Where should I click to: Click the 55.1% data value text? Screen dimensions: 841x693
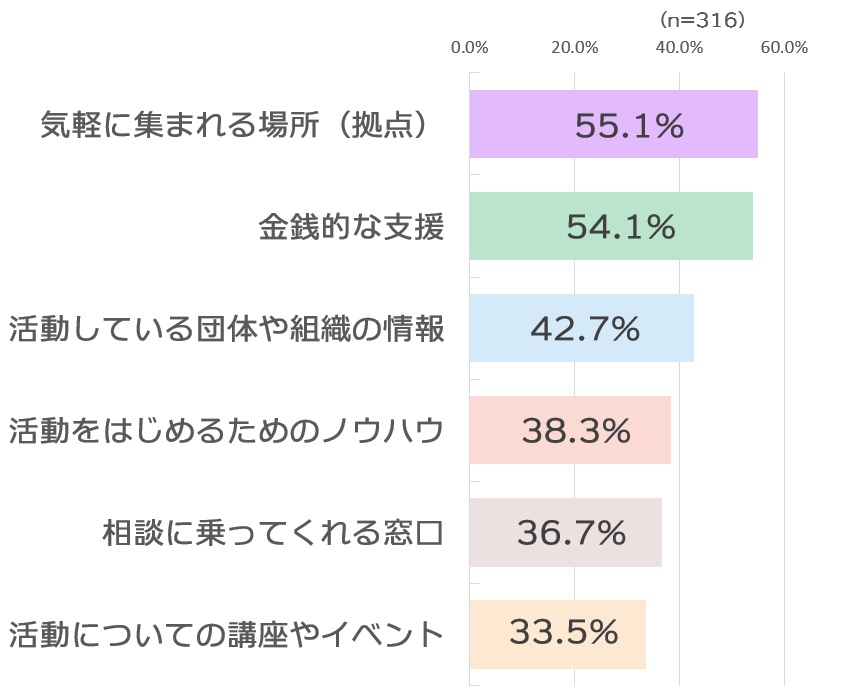[x=630, y=125]
